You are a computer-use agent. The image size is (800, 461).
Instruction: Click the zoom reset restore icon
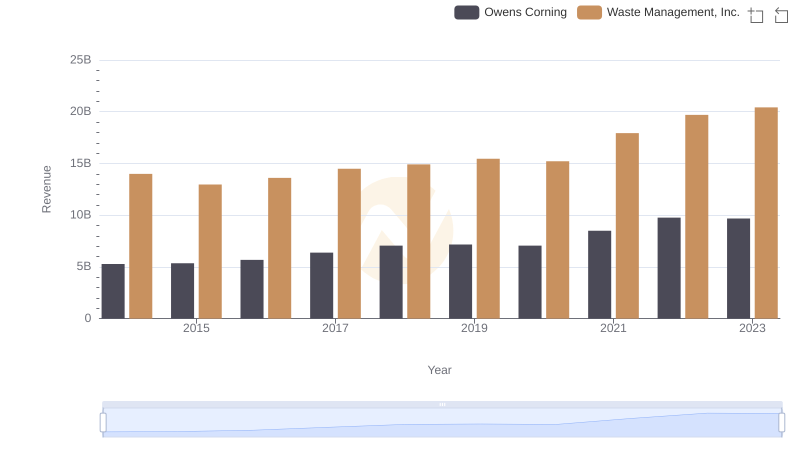pos(781,15)
